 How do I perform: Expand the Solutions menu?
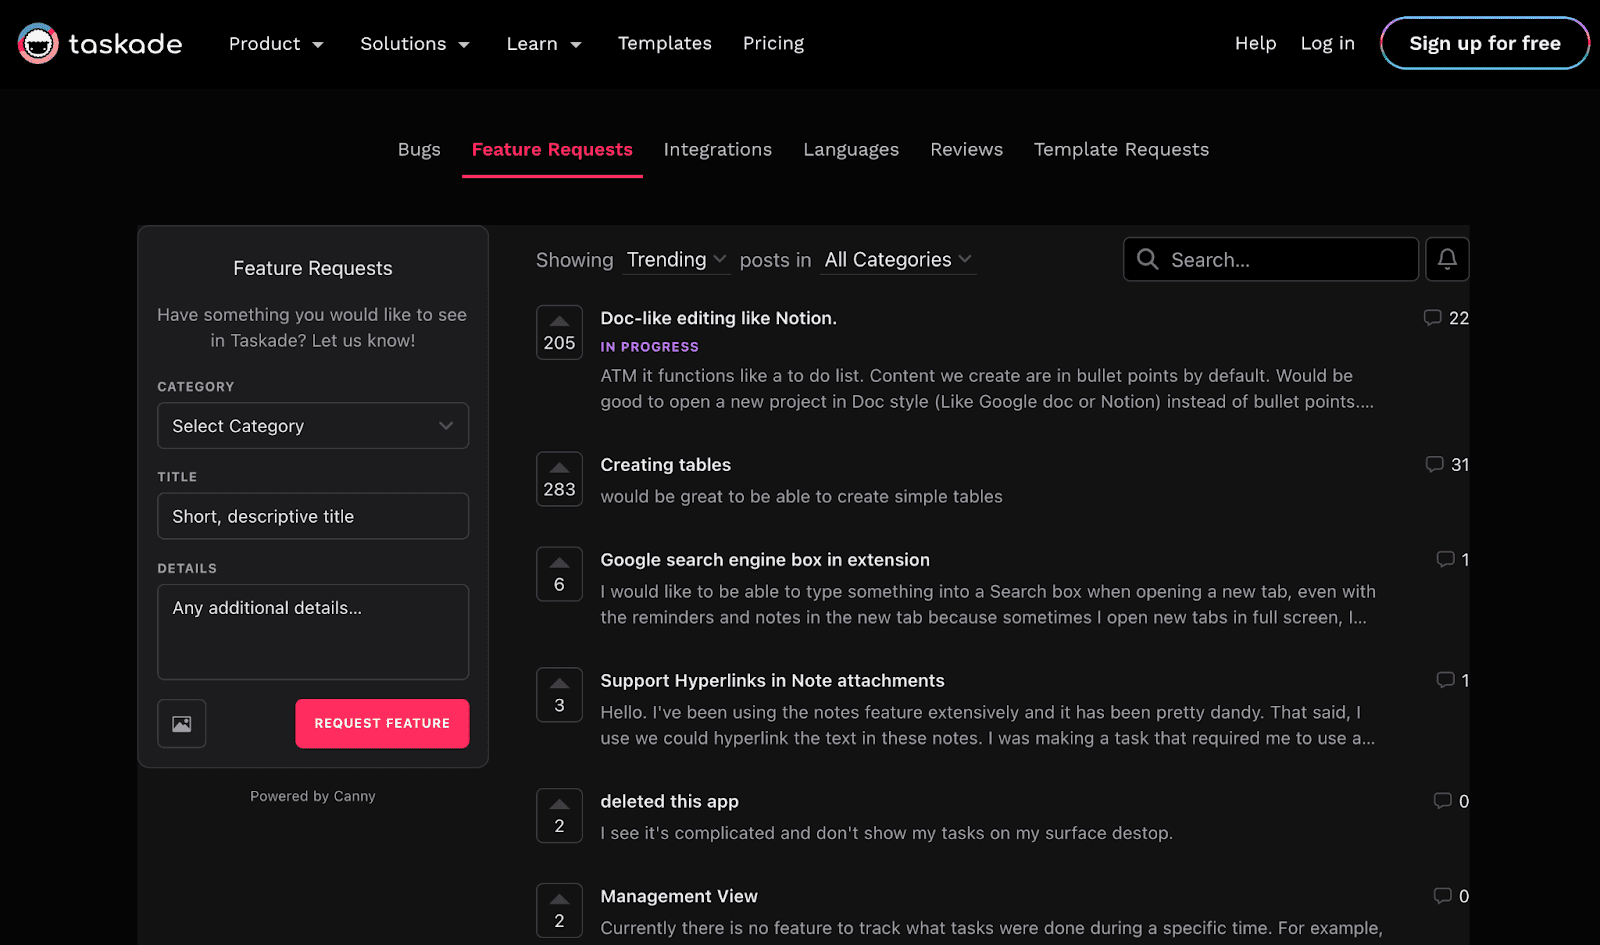[415, 43]
